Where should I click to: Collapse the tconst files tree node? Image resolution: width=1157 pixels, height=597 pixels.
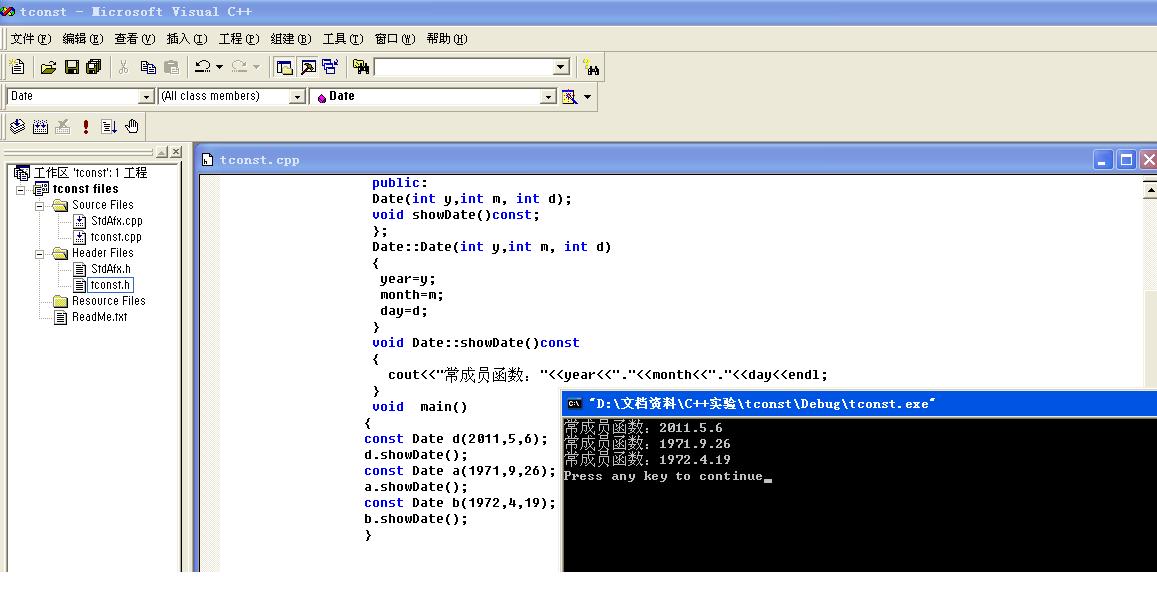[21, 190]
